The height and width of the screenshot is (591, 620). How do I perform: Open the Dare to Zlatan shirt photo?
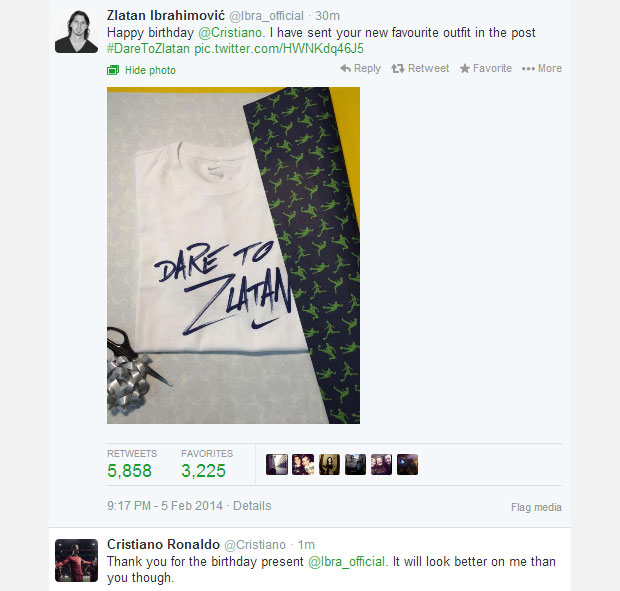pos(233,255)
